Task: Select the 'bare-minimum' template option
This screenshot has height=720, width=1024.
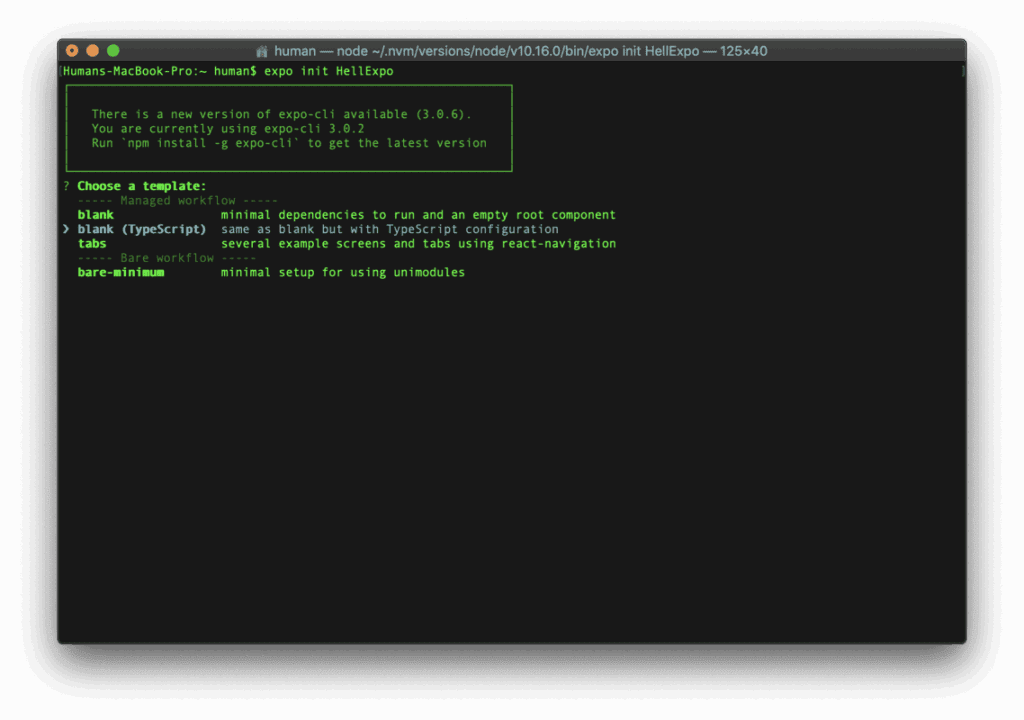Action: pyautogui.click(x=120, y=272)
